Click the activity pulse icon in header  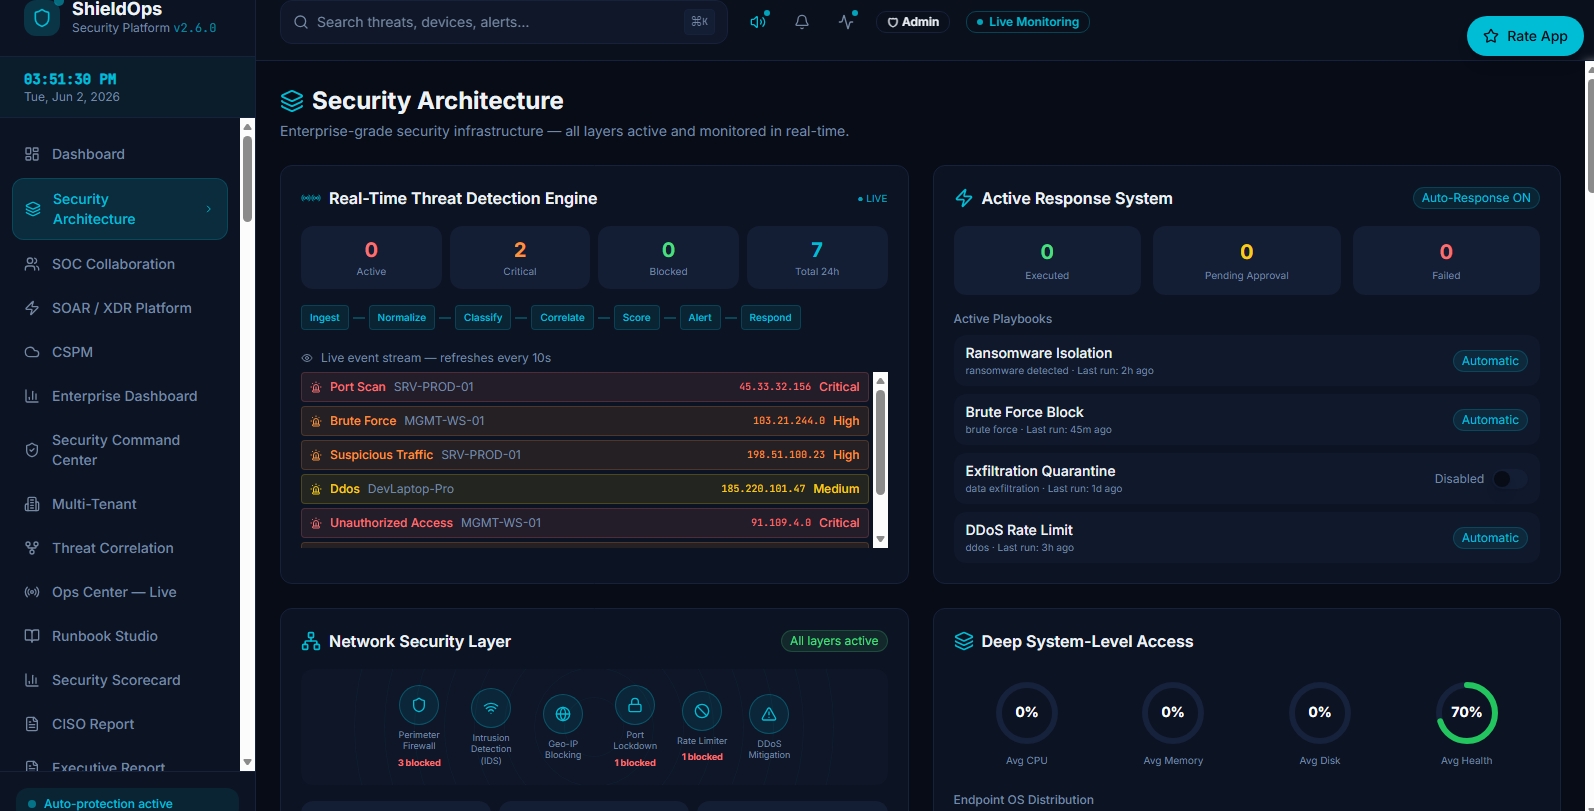847,21
